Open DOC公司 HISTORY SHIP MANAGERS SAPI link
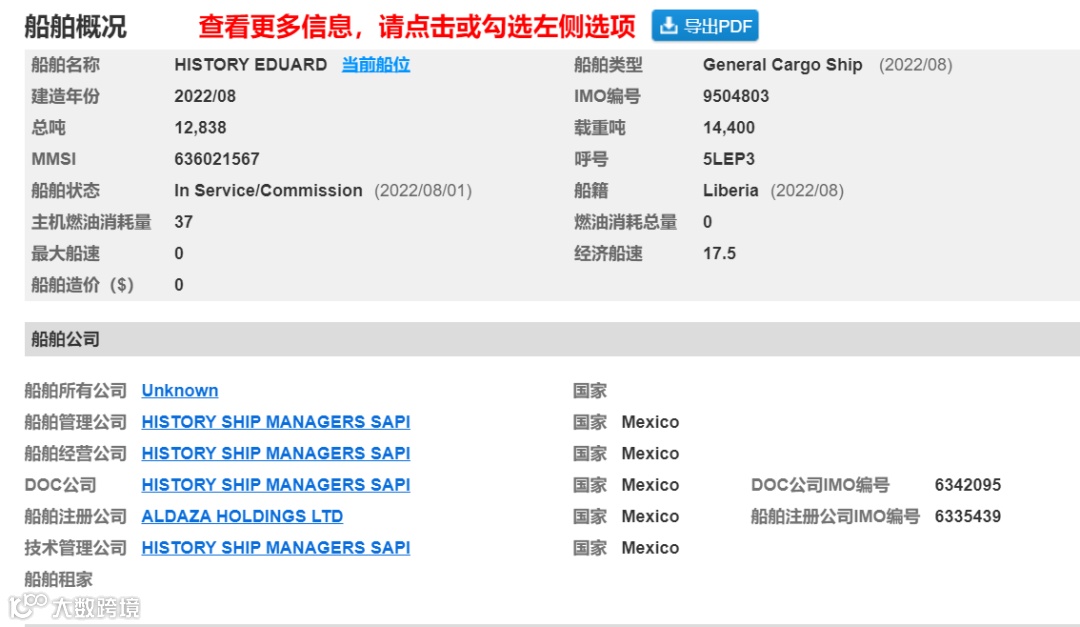Viewport: 1080px width, 627px height. 276,485
